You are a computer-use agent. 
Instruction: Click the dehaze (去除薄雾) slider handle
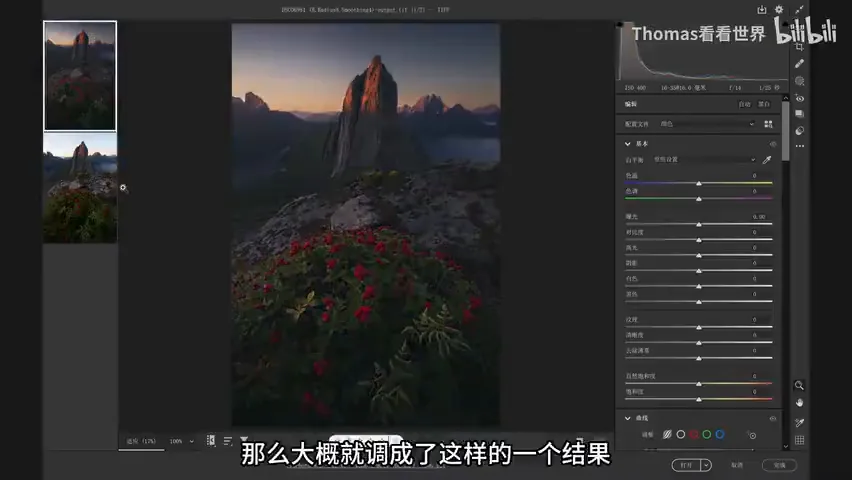click(699, 358)
